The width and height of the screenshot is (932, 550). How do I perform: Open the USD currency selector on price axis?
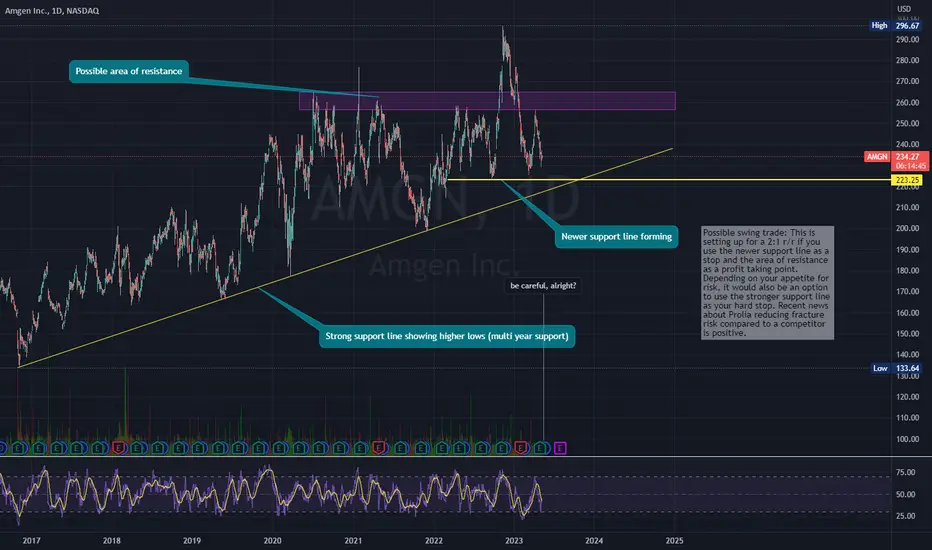point(904,9)
